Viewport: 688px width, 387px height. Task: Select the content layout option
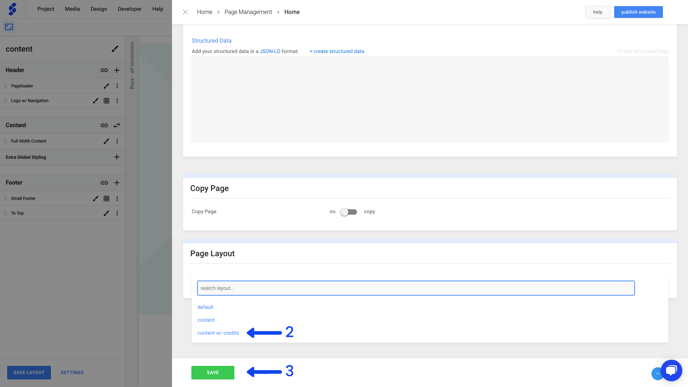tap(206, 320)
